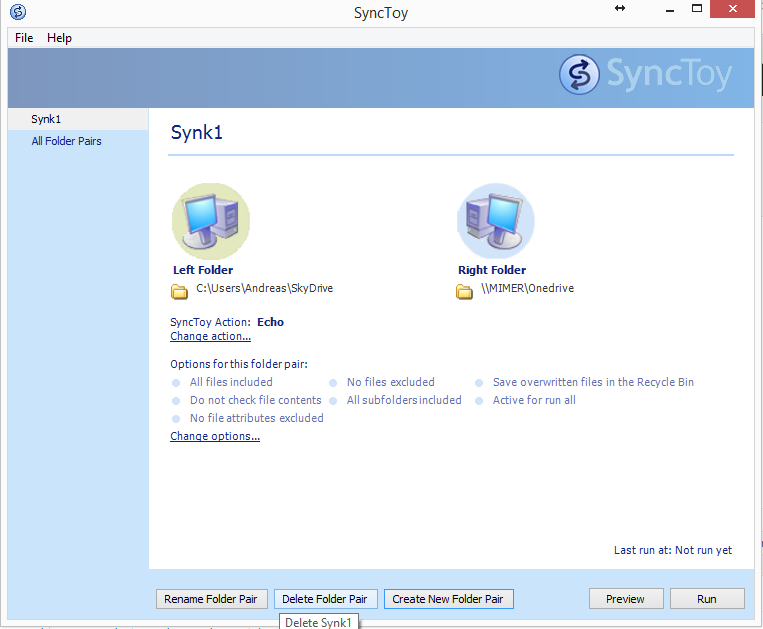
Task: Click the Active for run all text
Action: 534,400
